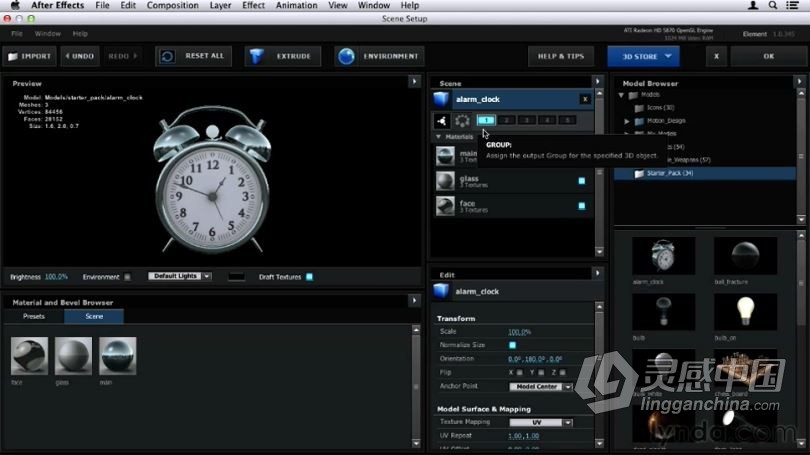Open the Anchor Point Model Center dropdown

pyautogui.click(x=540, y=386)
